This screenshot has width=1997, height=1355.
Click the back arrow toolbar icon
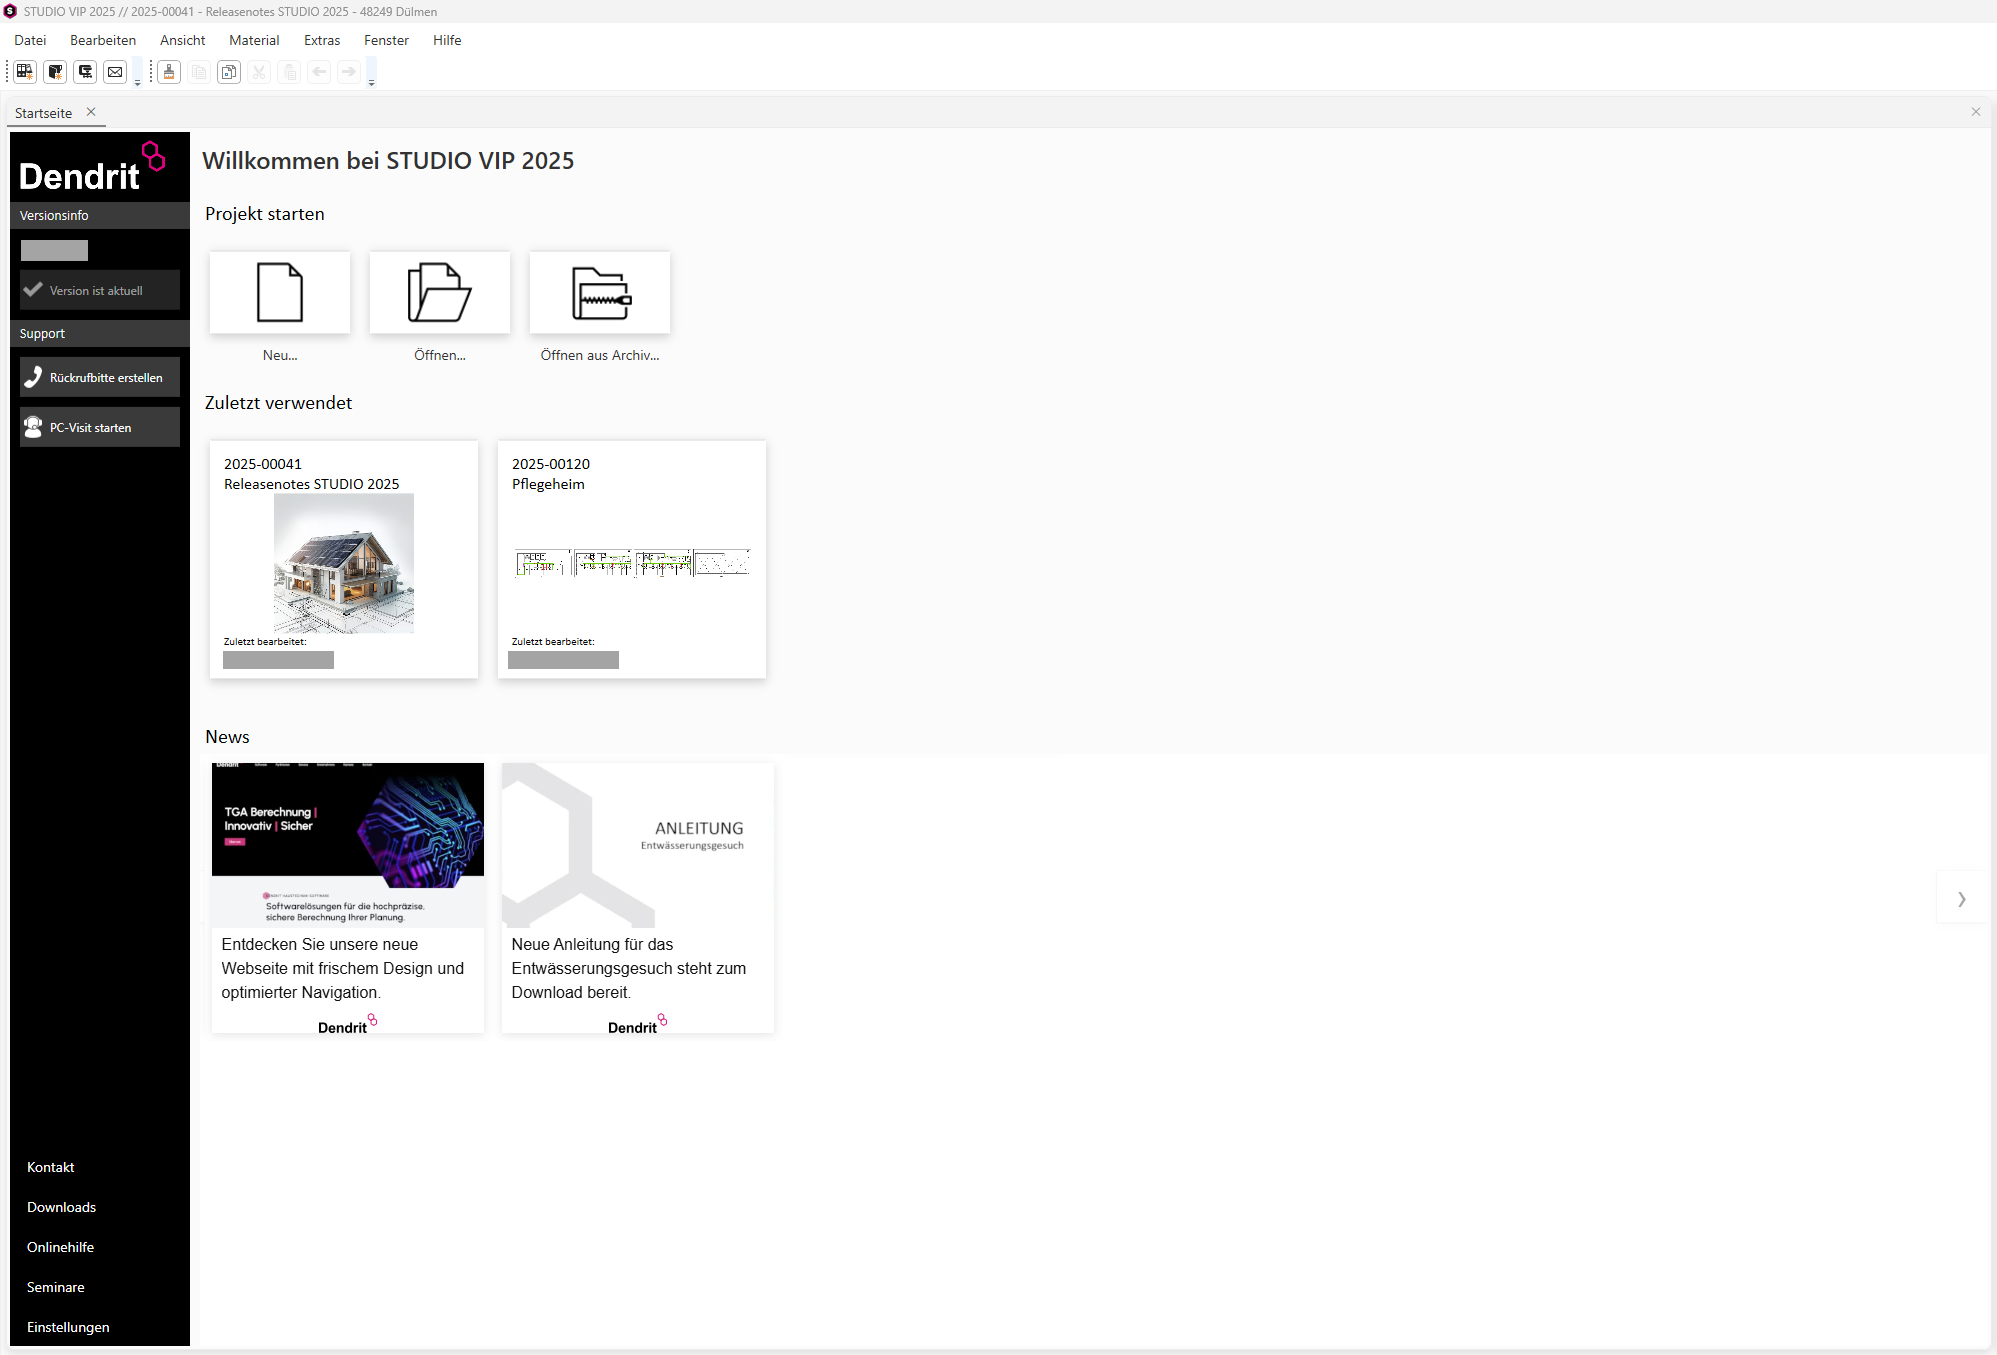(319, 72)
